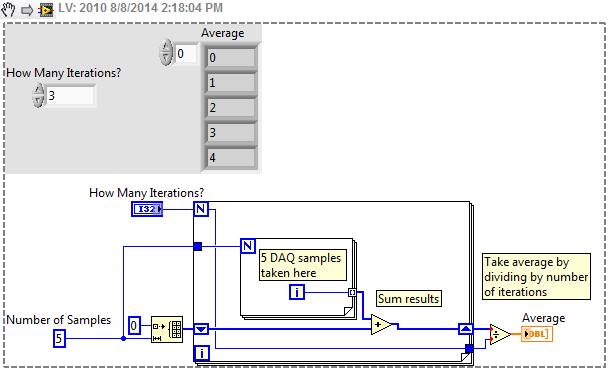This screenshot has width=609, height=371.
Task: Click the Average array index stepper
Action: point(166,52)
